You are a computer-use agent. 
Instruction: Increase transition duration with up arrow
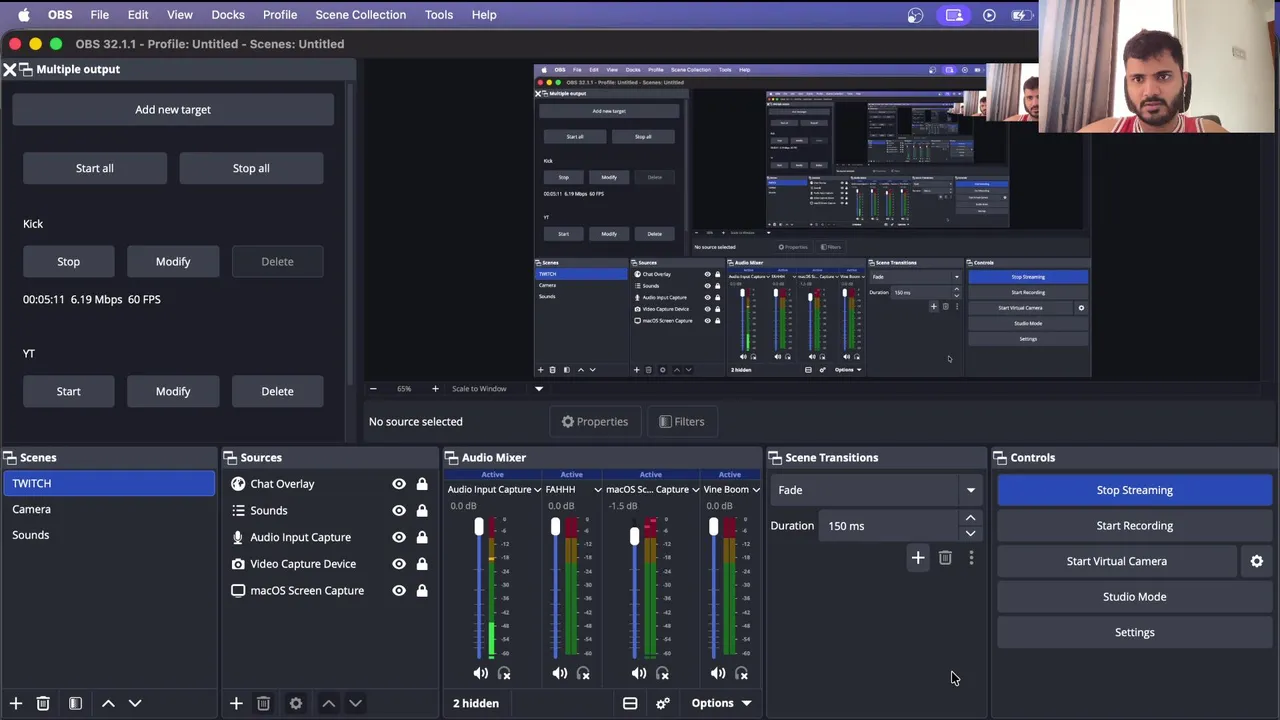(970, 518)
